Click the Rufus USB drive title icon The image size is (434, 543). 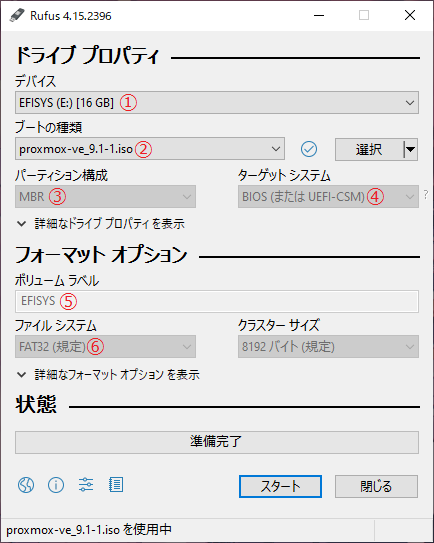(x=17, y=15)
